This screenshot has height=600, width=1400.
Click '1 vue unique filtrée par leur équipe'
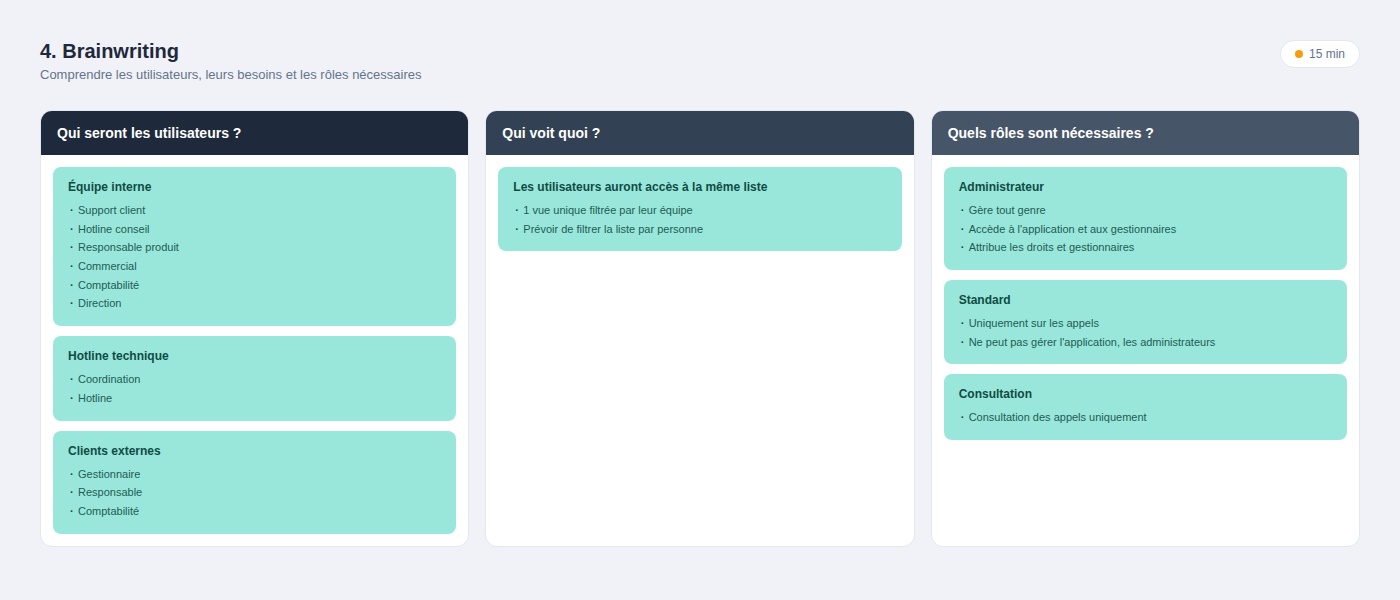[x=607, y=210]
